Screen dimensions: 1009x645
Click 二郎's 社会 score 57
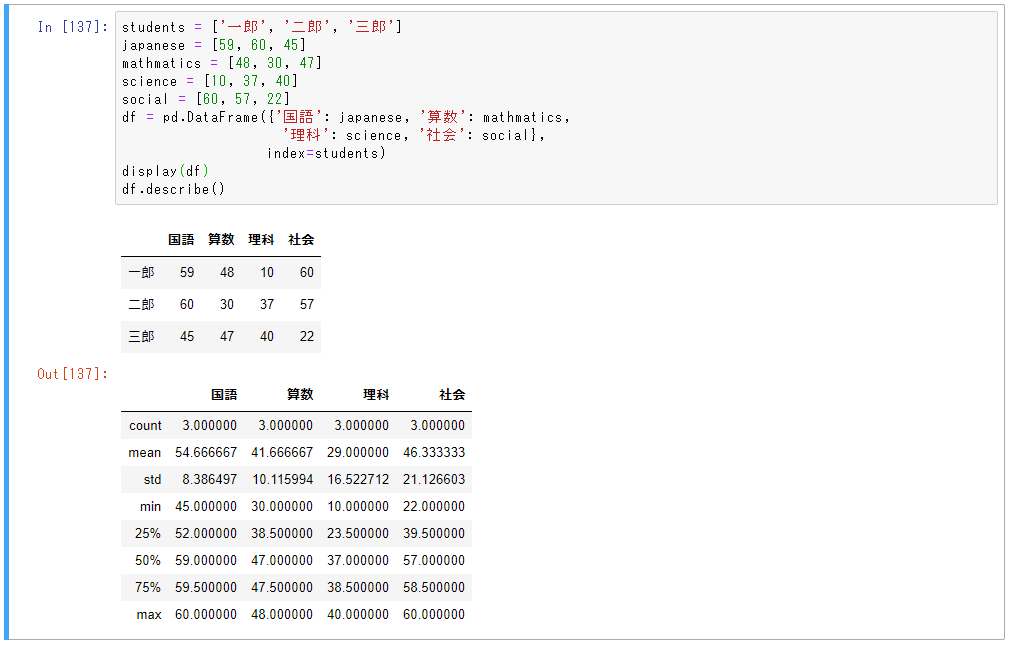point(307,304)
